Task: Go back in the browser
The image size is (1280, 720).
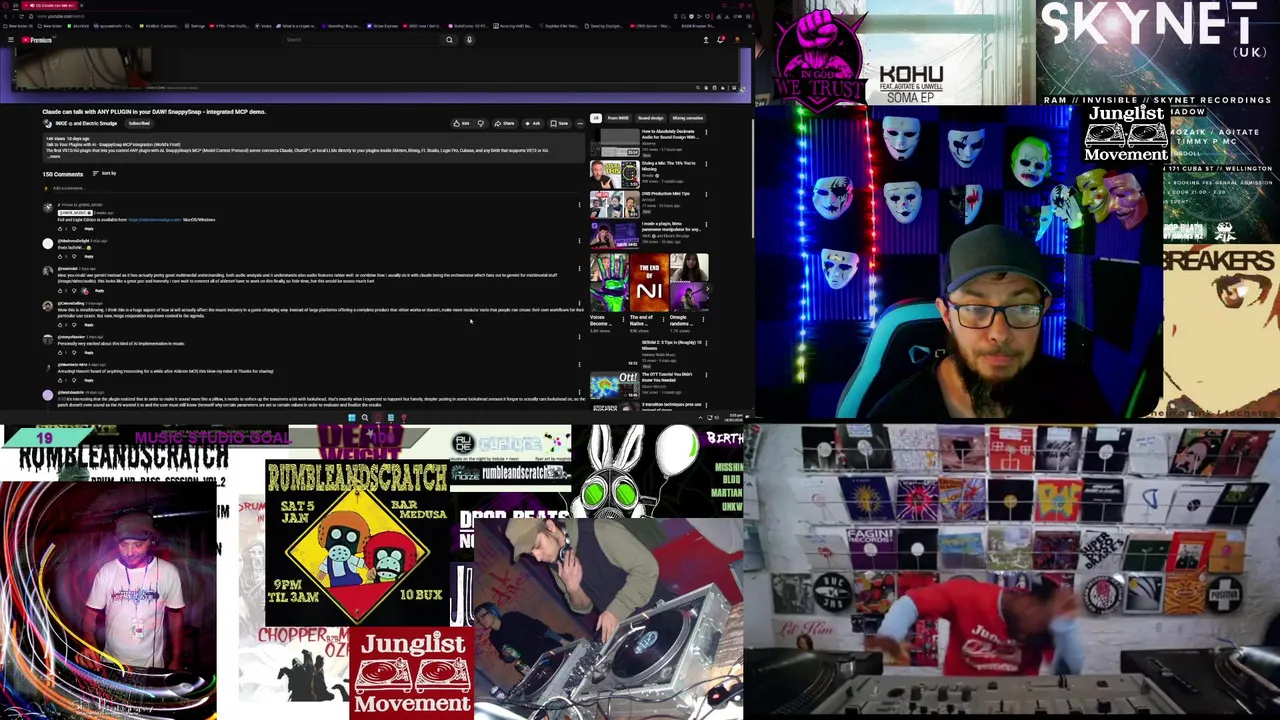Action: click(x=5, y=16)
